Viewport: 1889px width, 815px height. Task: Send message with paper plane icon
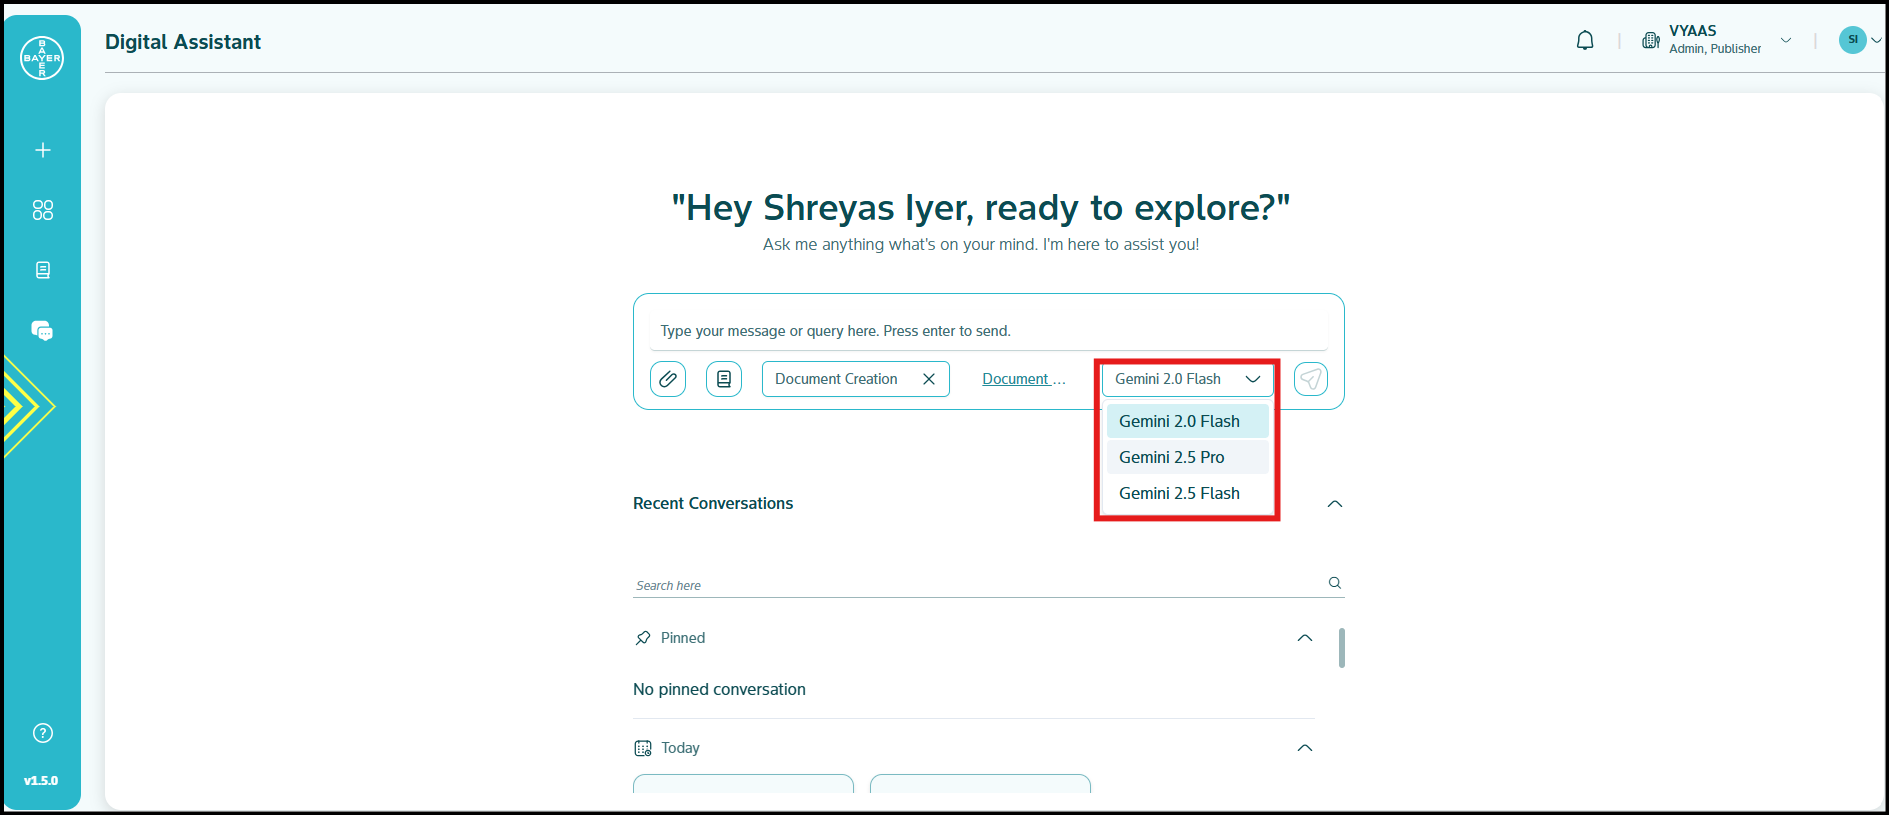(x=1310, y=379)
